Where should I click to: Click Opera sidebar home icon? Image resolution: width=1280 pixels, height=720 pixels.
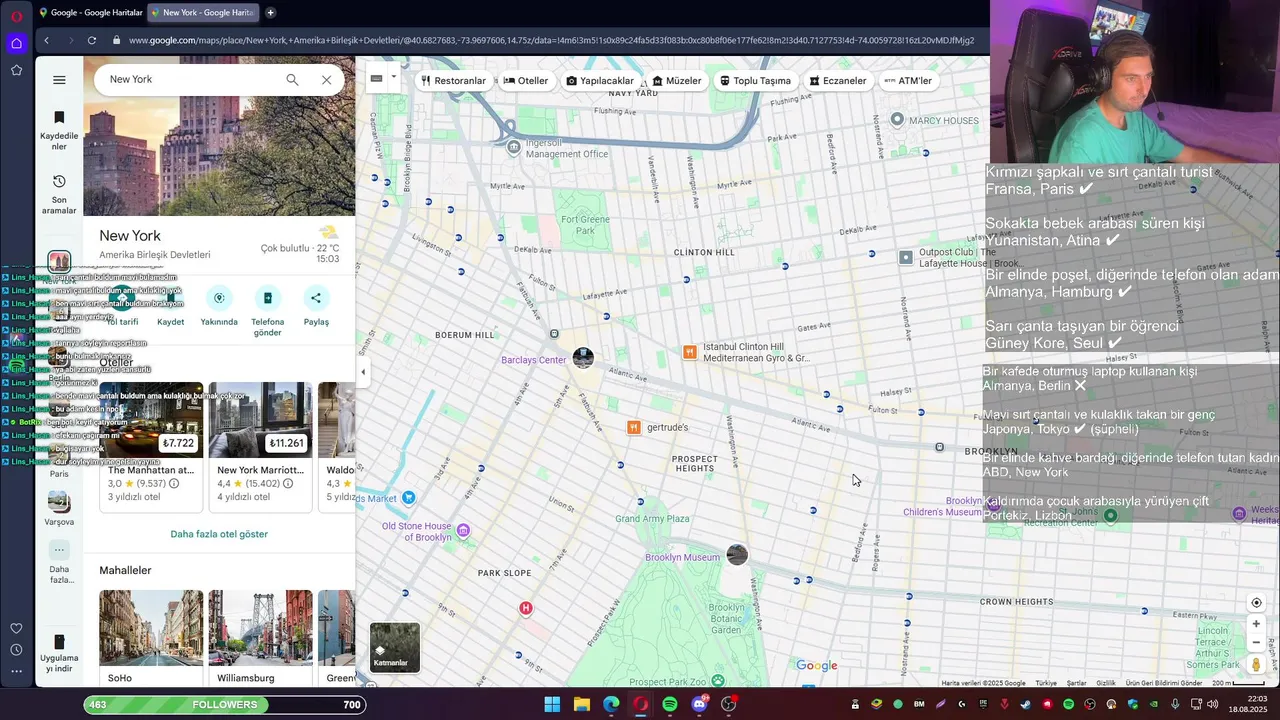(16, 43)
